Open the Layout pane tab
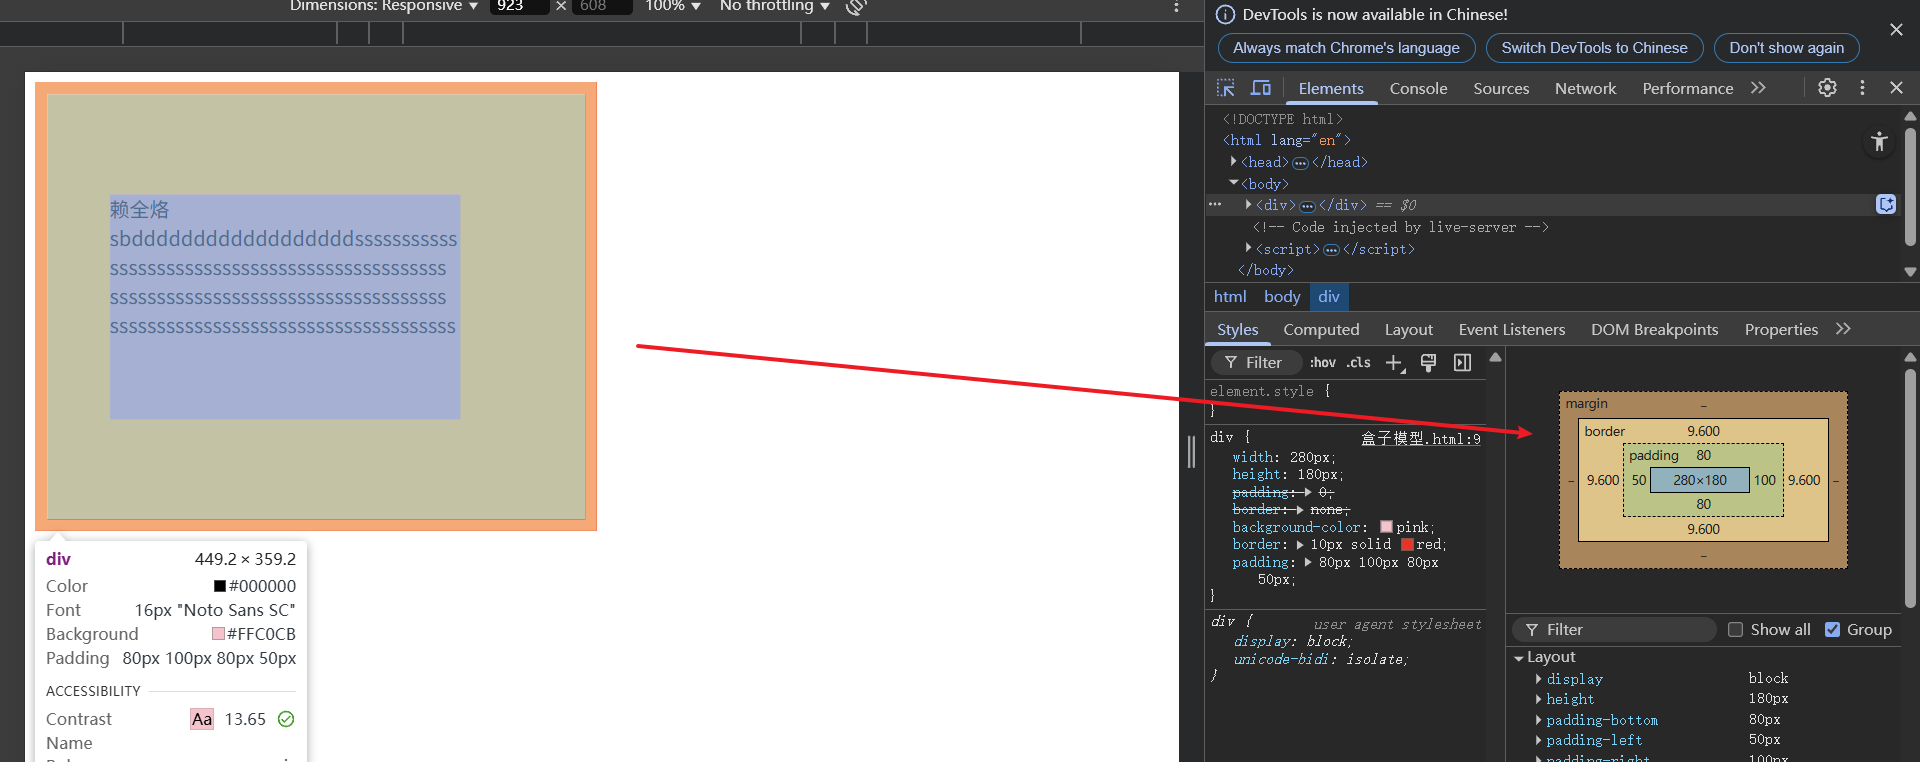Screen dimensions: 1920x762 (1408, 329)
